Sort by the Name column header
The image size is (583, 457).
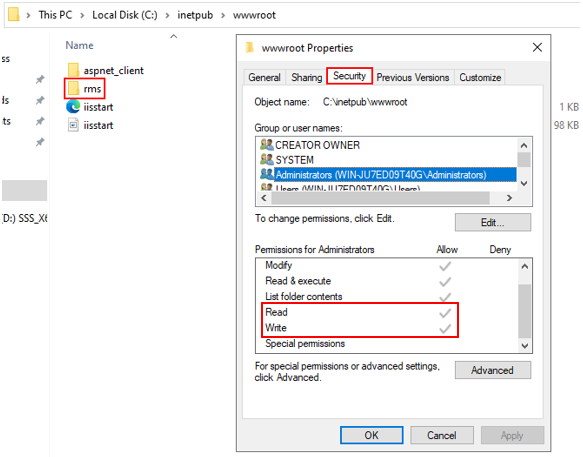[x=79, y=45]
